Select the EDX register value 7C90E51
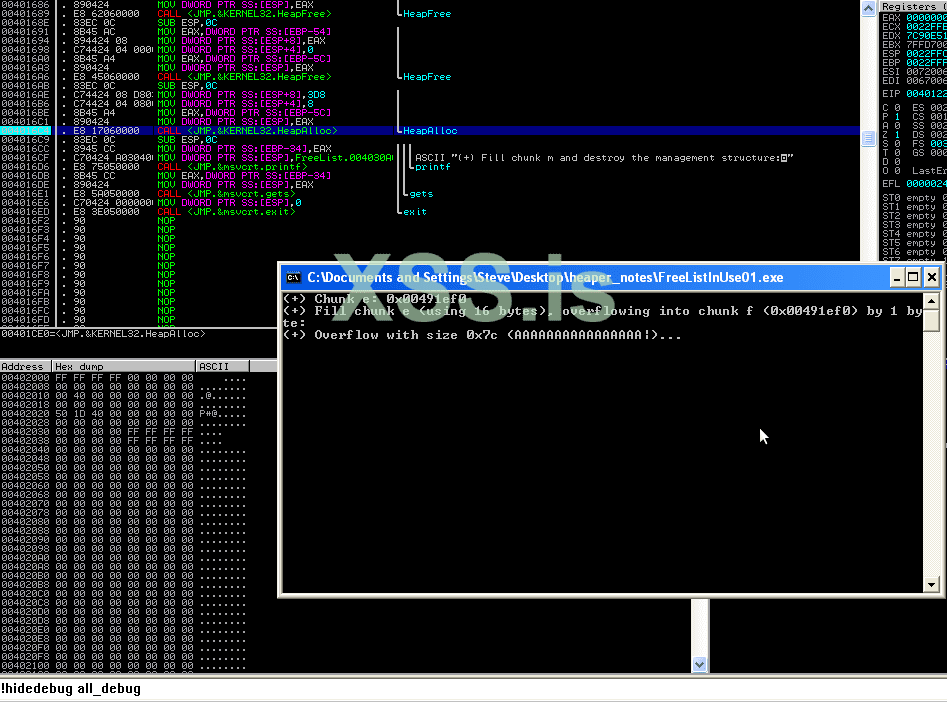This screenshot has width=947, height=702. [x=926, y=36]
